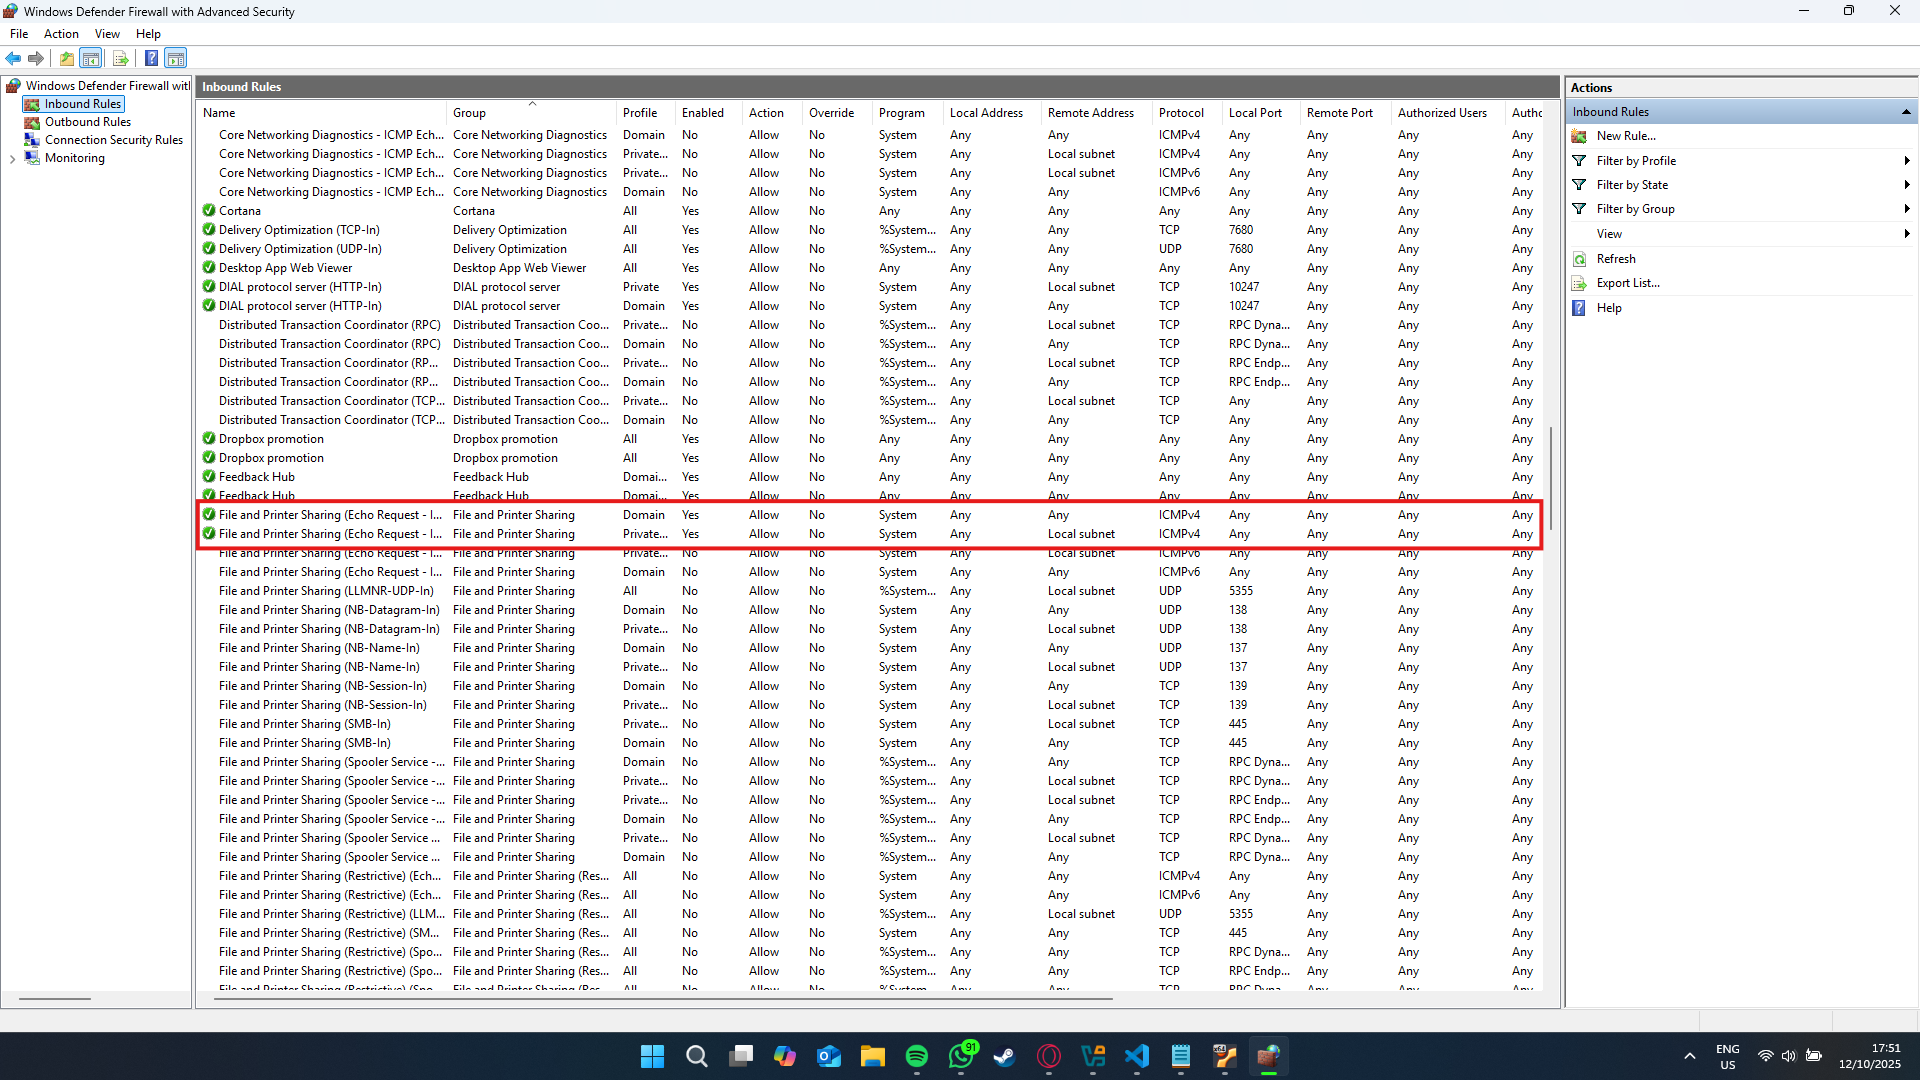
Task: Open the View menu
Action: [x=107, y=34]
